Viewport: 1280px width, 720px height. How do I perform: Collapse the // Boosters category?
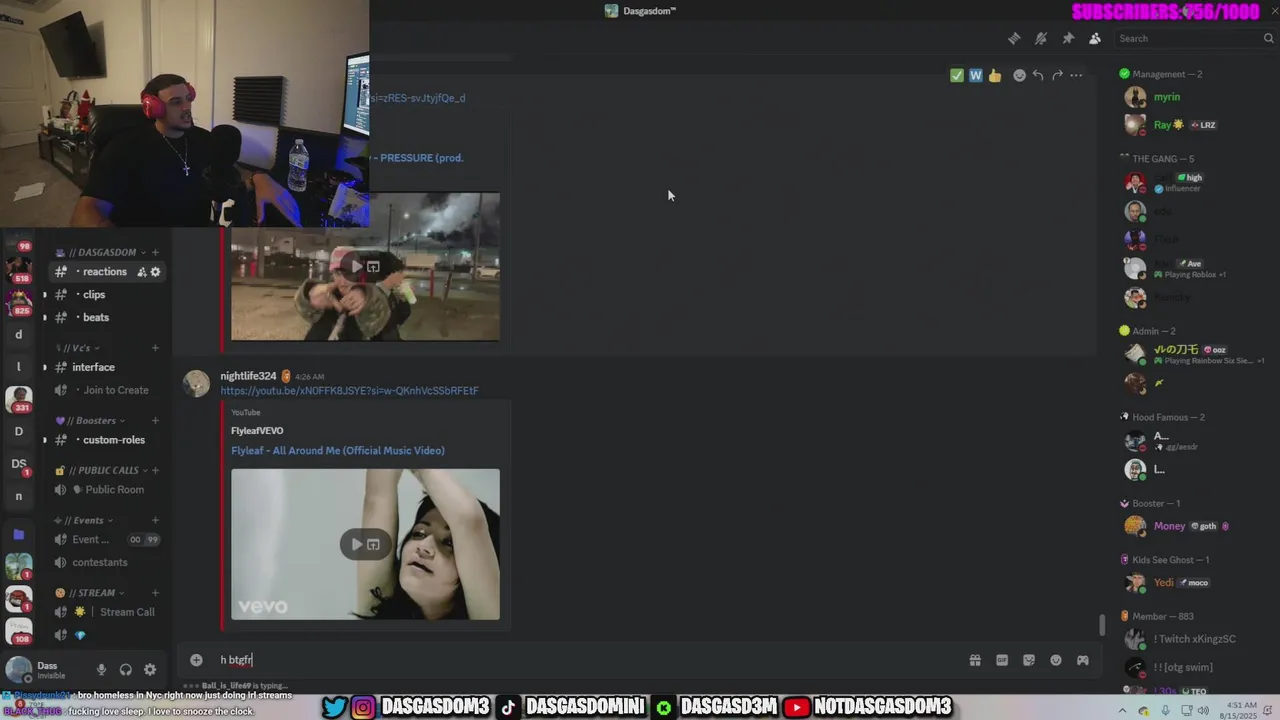click(90, 420)
